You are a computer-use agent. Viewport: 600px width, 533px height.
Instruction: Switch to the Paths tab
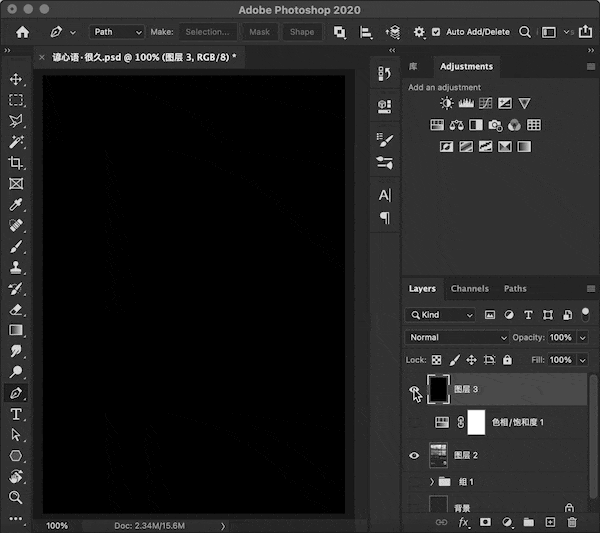point(515,289)
